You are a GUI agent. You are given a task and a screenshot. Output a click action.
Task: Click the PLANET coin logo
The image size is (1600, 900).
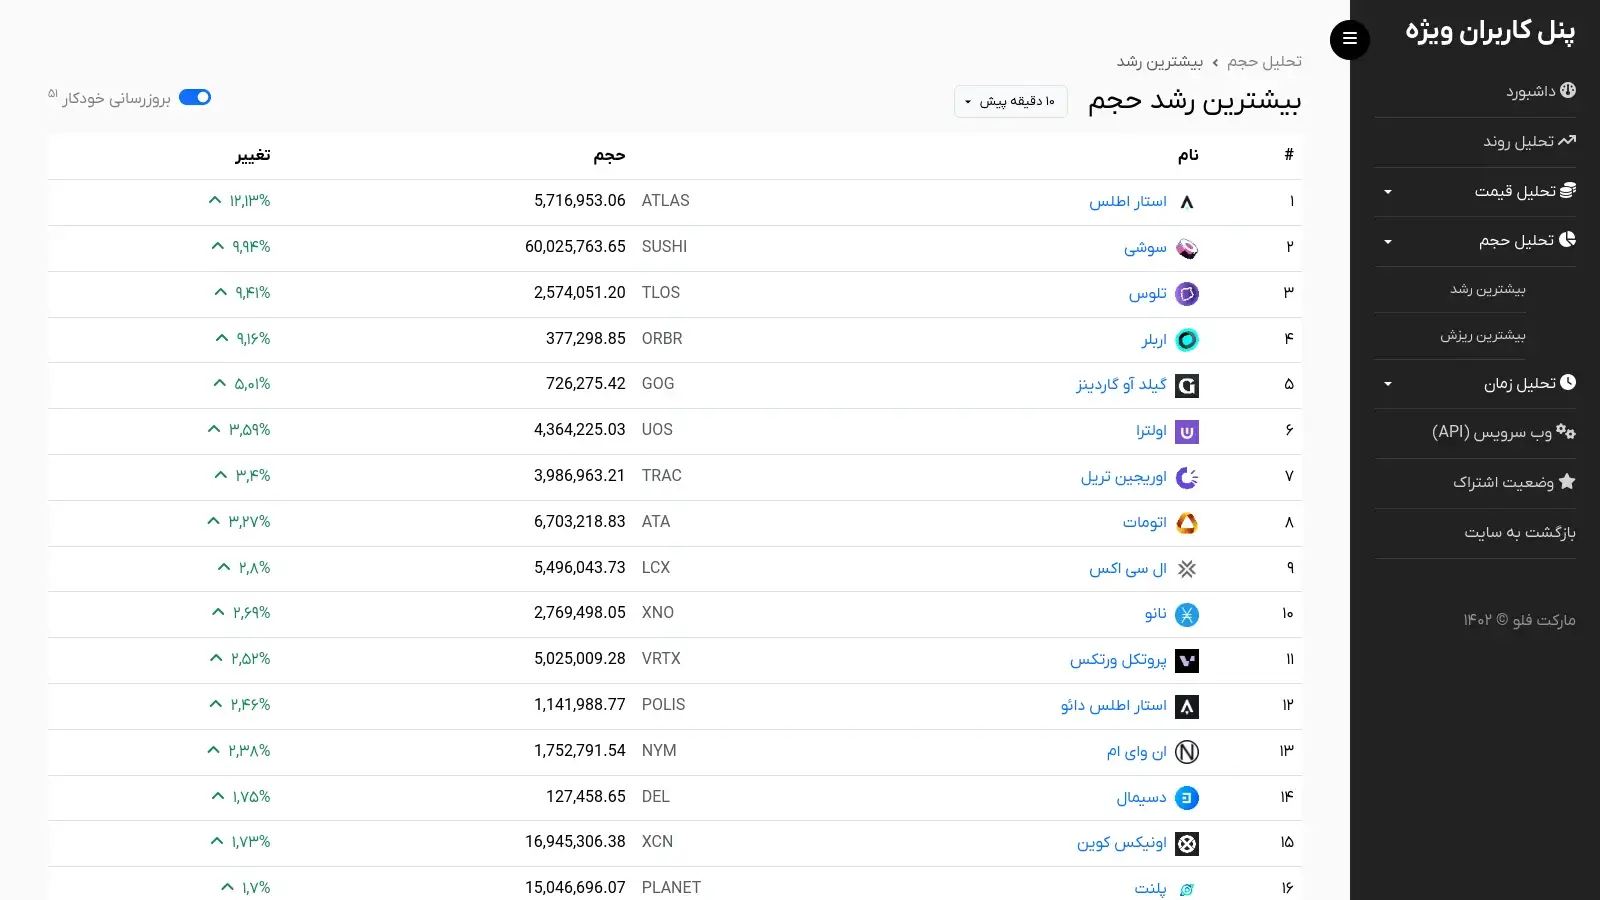point(1187,889)
